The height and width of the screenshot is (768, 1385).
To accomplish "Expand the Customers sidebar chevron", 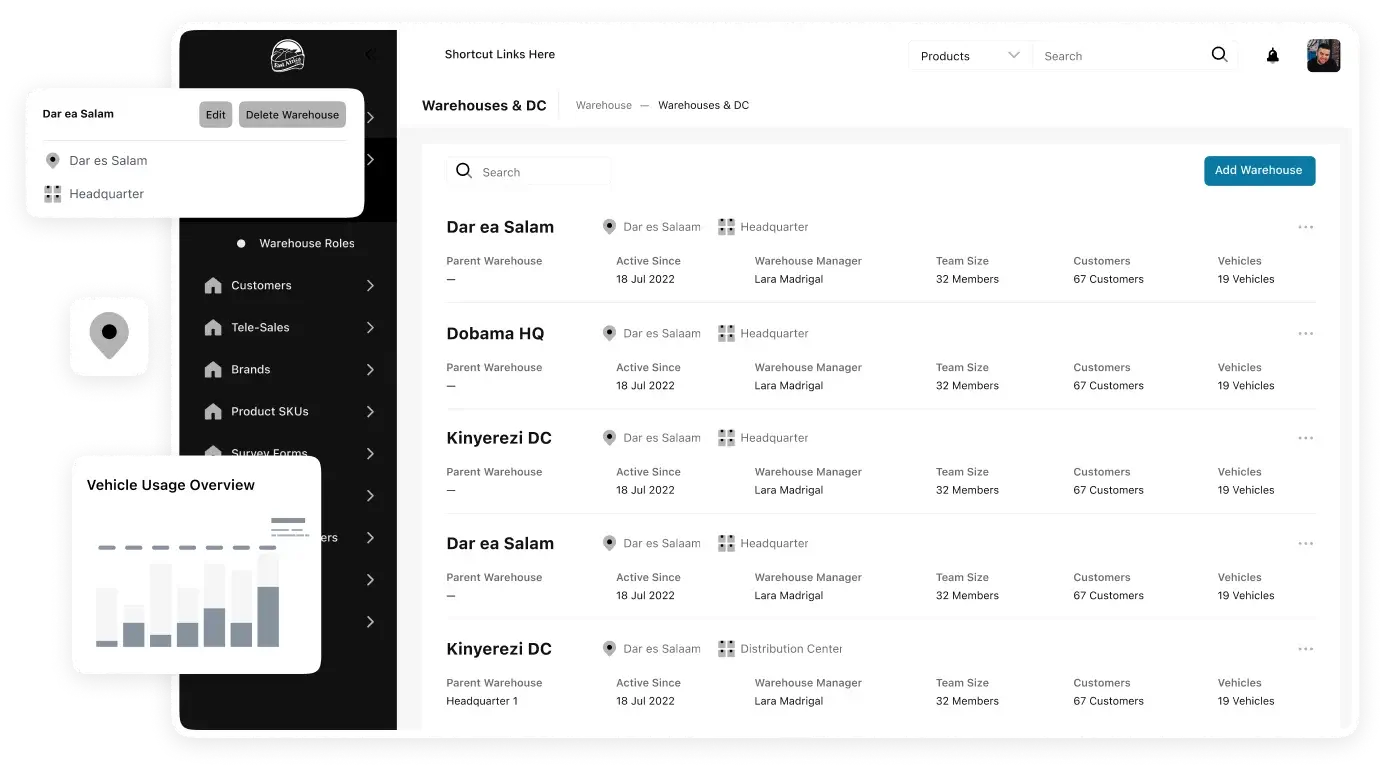I will pos(370,286).
